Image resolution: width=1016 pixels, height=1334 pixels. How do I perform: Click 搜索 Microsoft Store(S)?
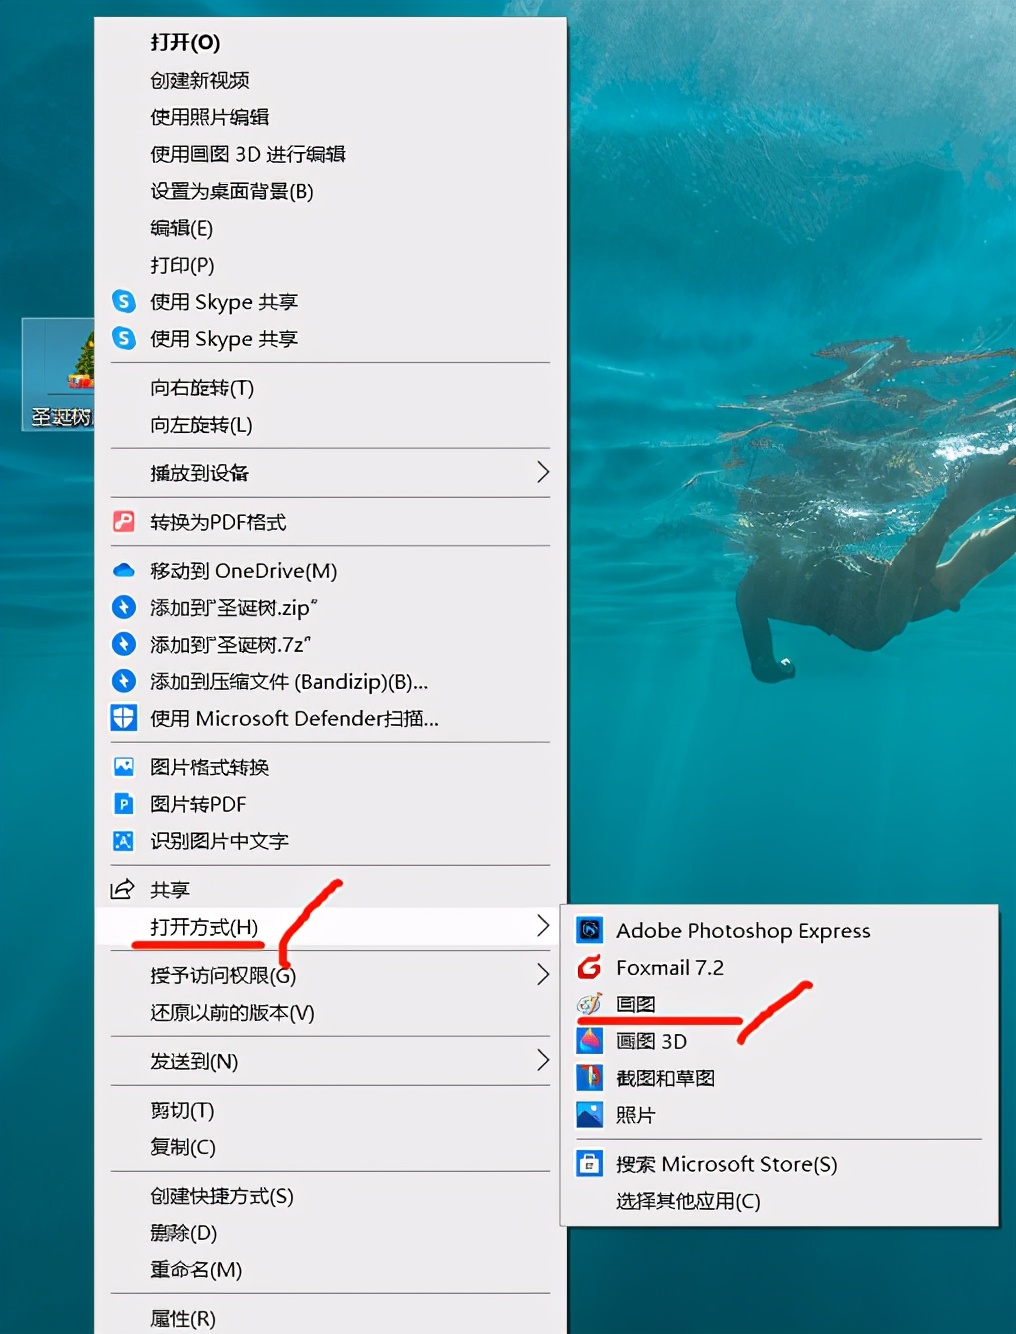click(729, 1164)
